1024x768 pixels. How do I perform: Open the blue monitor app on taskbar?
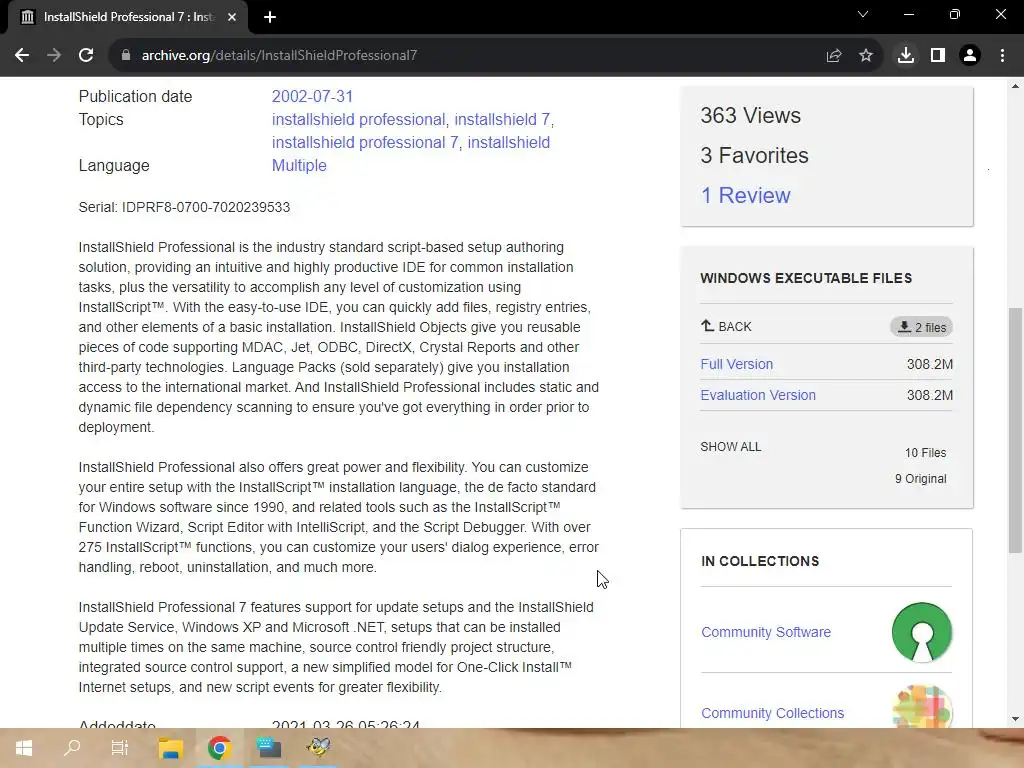click(268, 748)
